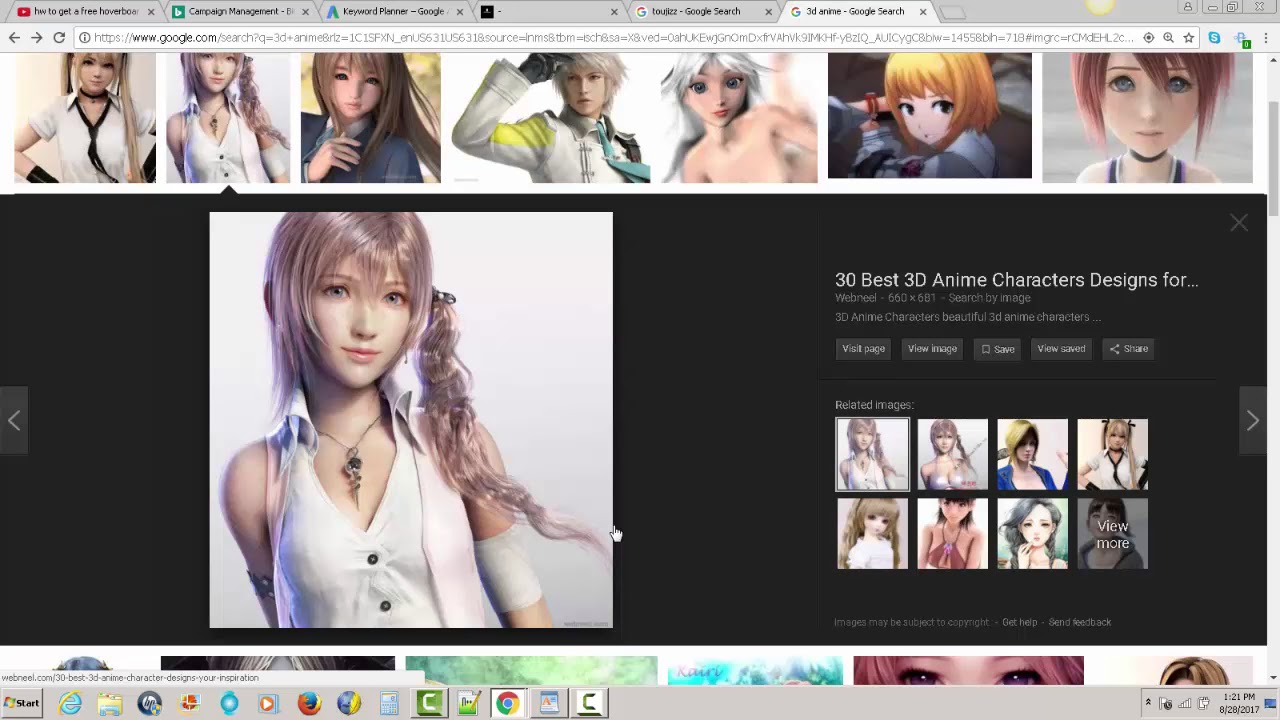This screenshot has height=720, width=1280.
Task: Select related image of dark-haired girl illustration
Action: 1032,534
